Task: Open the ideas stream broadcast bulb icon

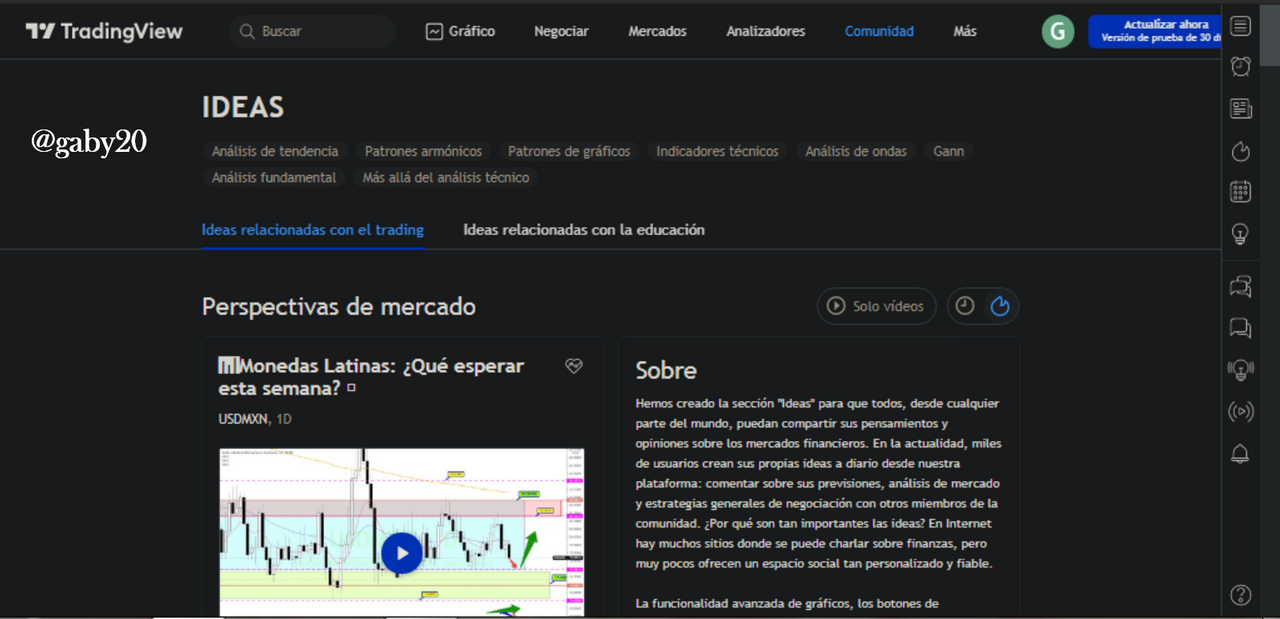Action: point(1241,370)
